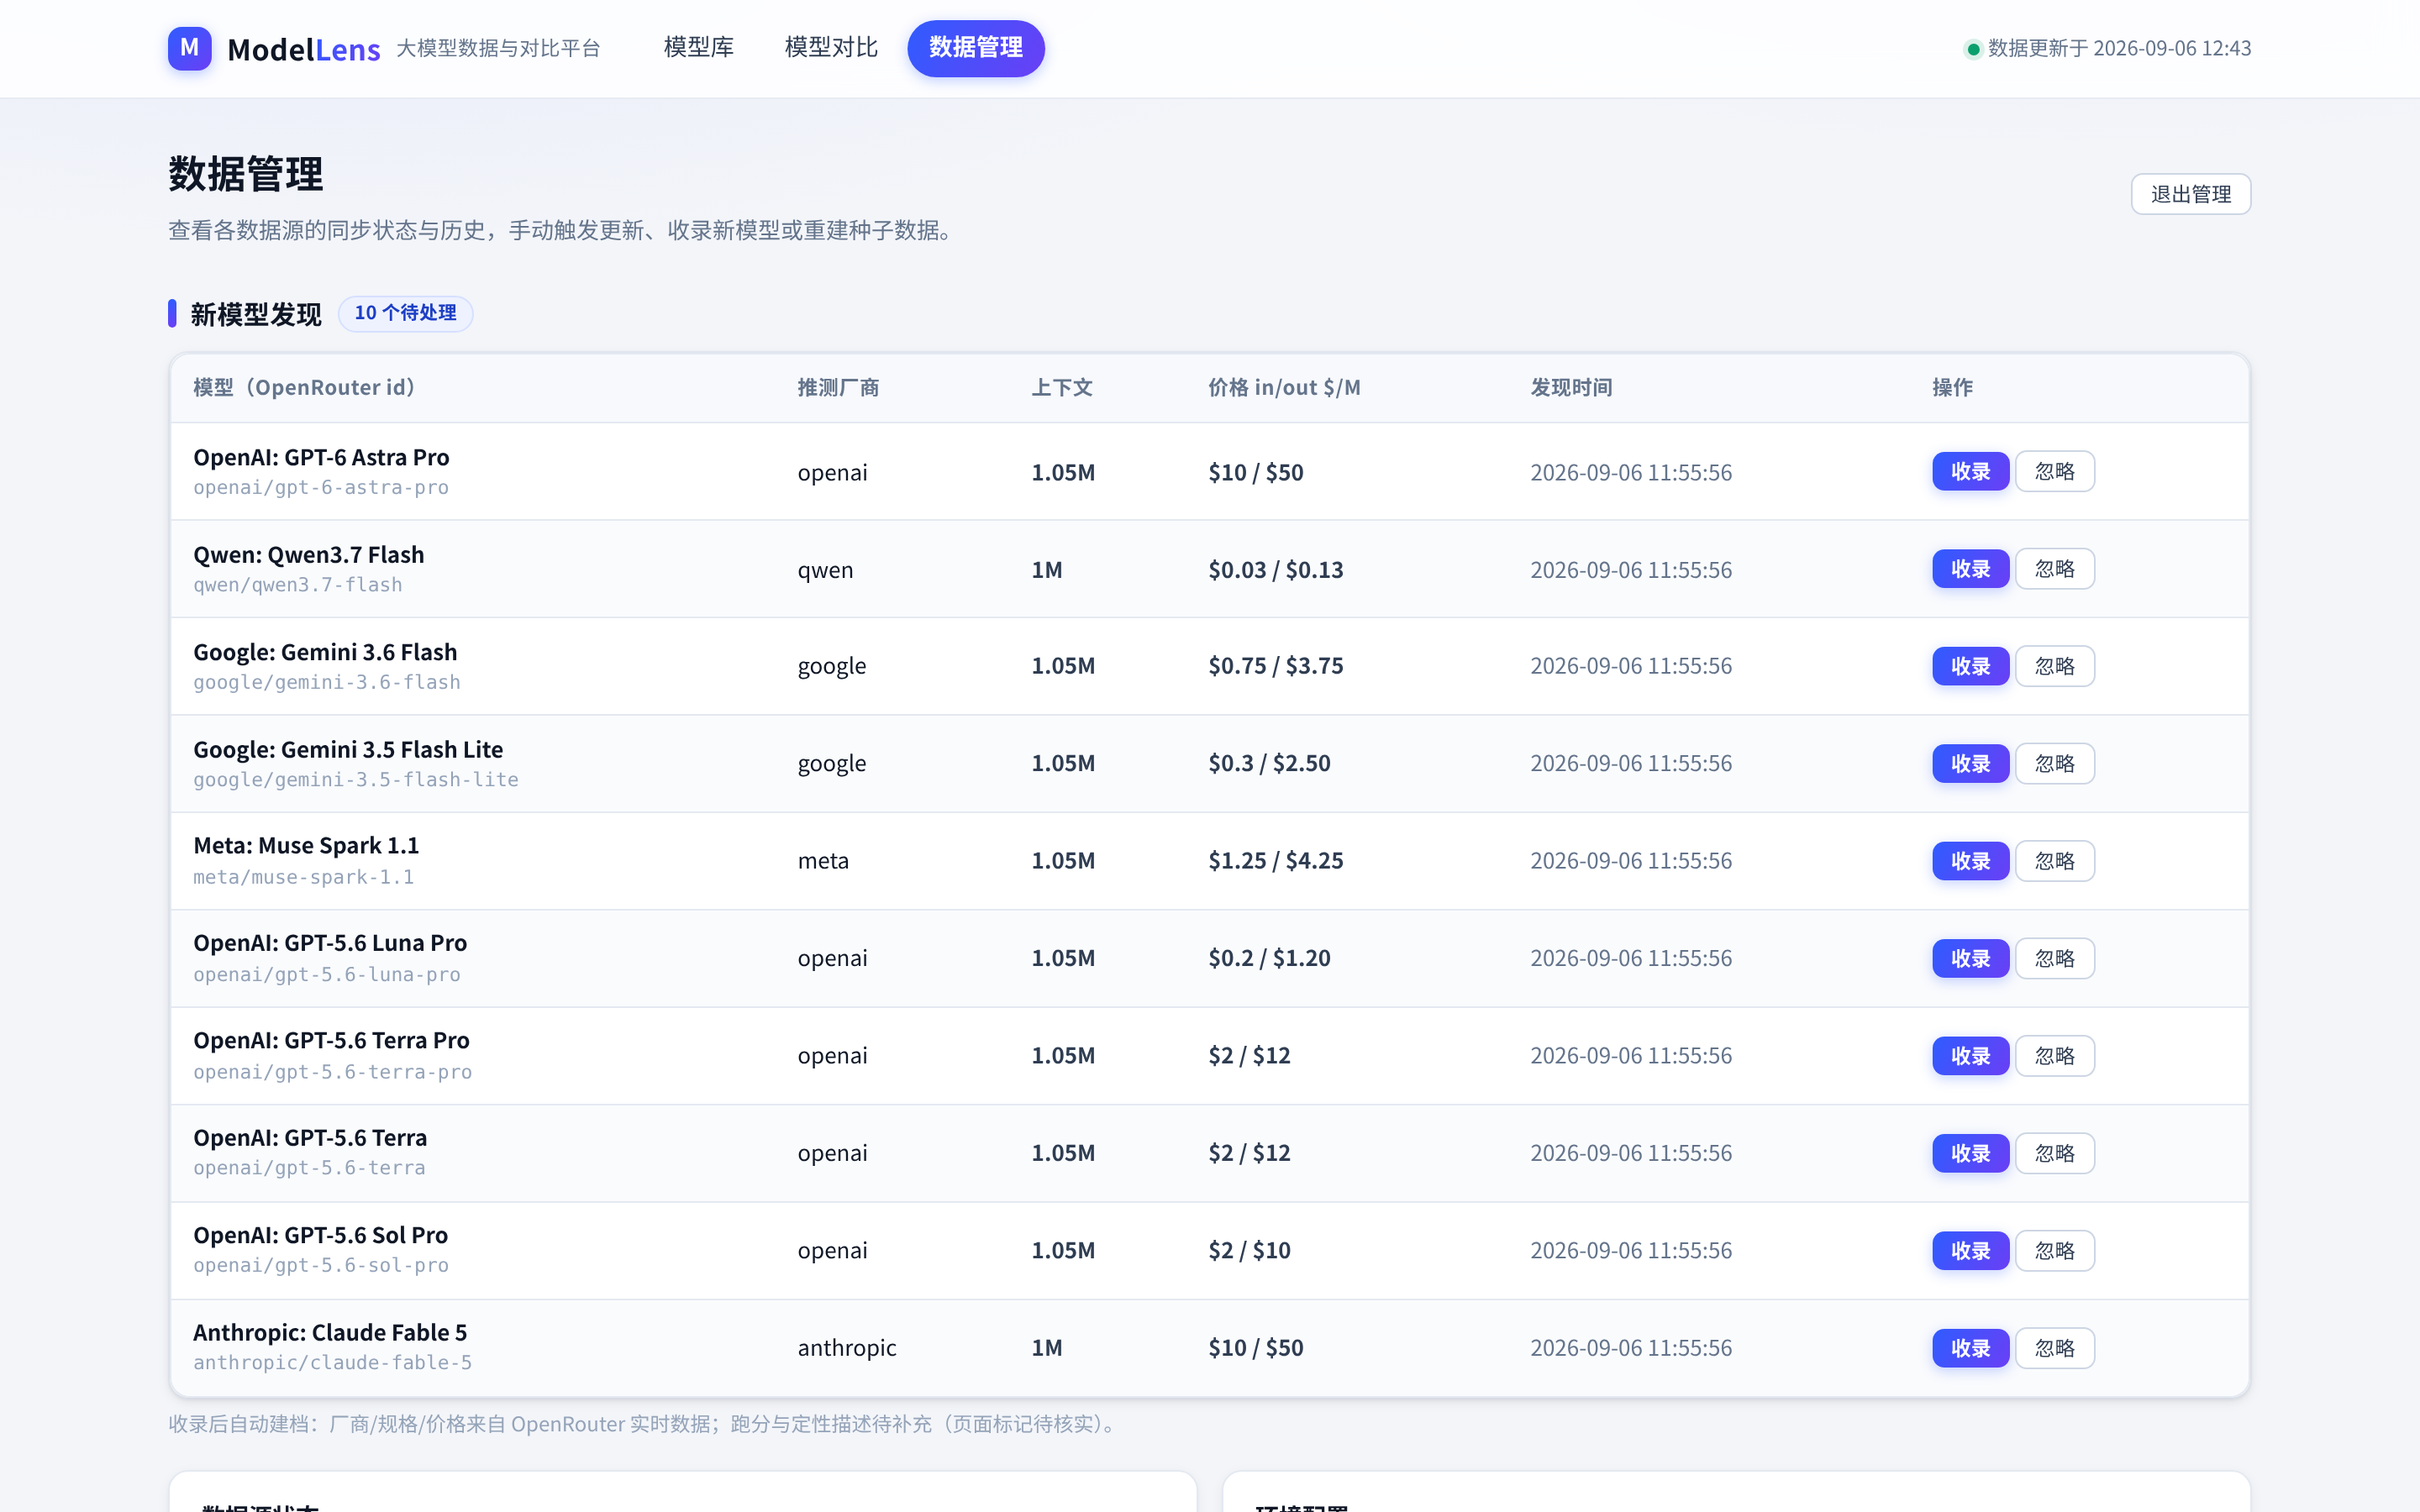Ignore the Meta Muse Spark 1.1 model
The image size is (2420, 1512).
[2054, 861]
